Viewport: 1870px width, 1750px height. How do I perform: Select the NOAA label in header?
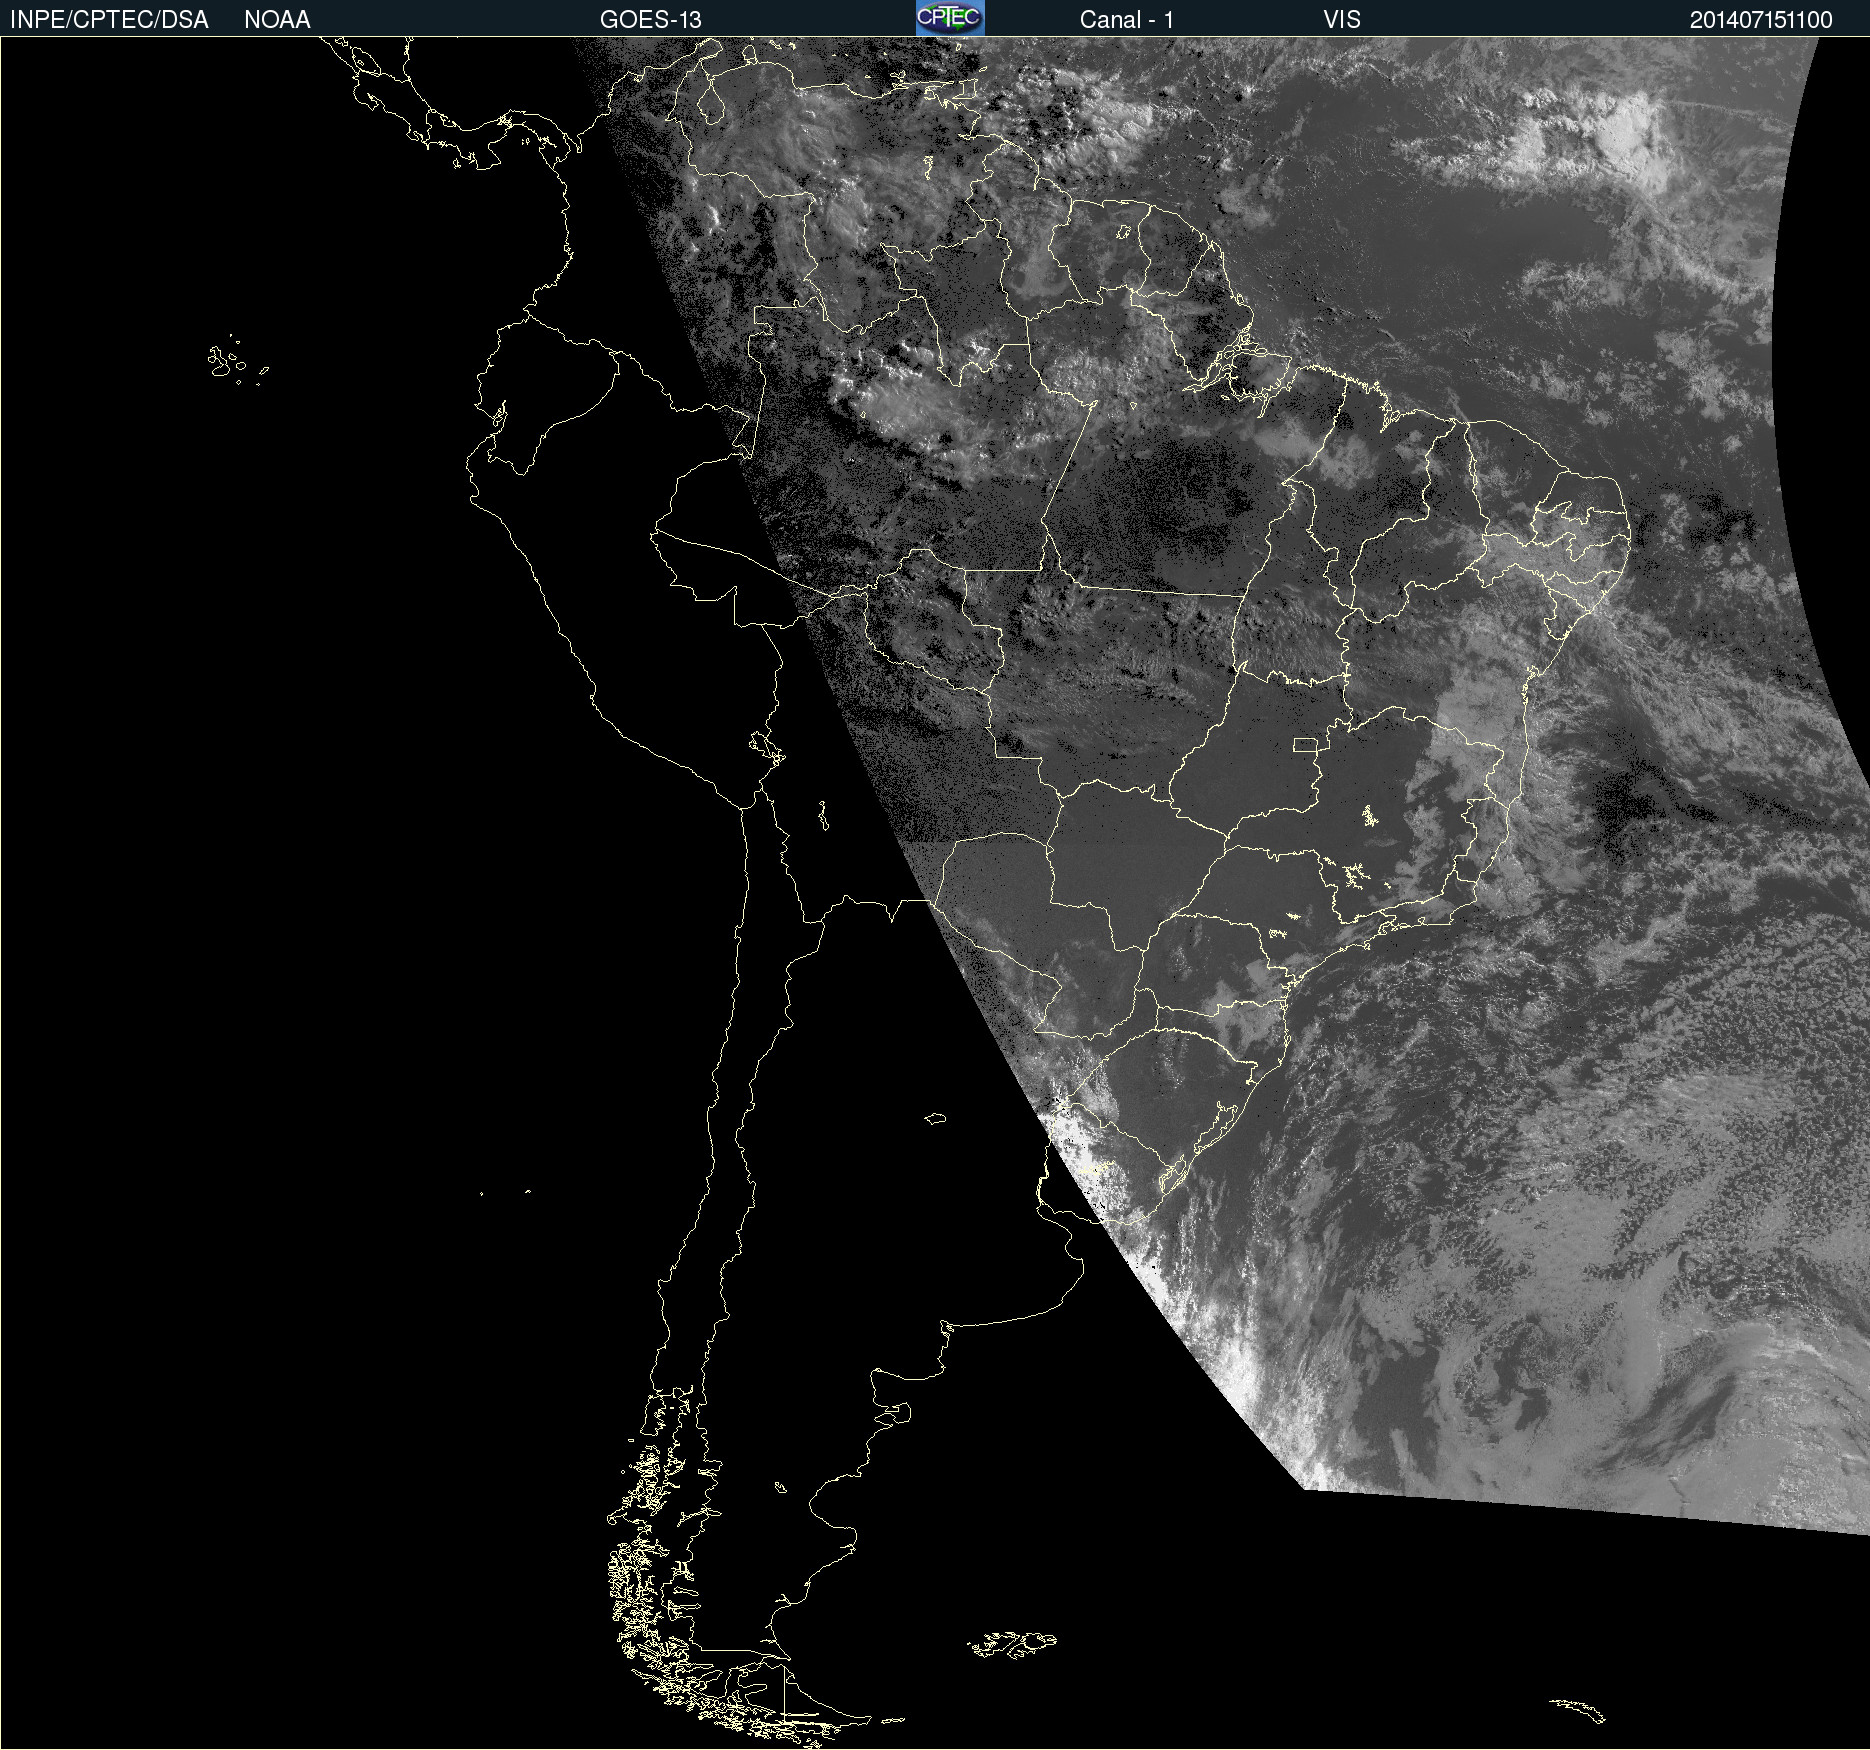pos(277,20)
